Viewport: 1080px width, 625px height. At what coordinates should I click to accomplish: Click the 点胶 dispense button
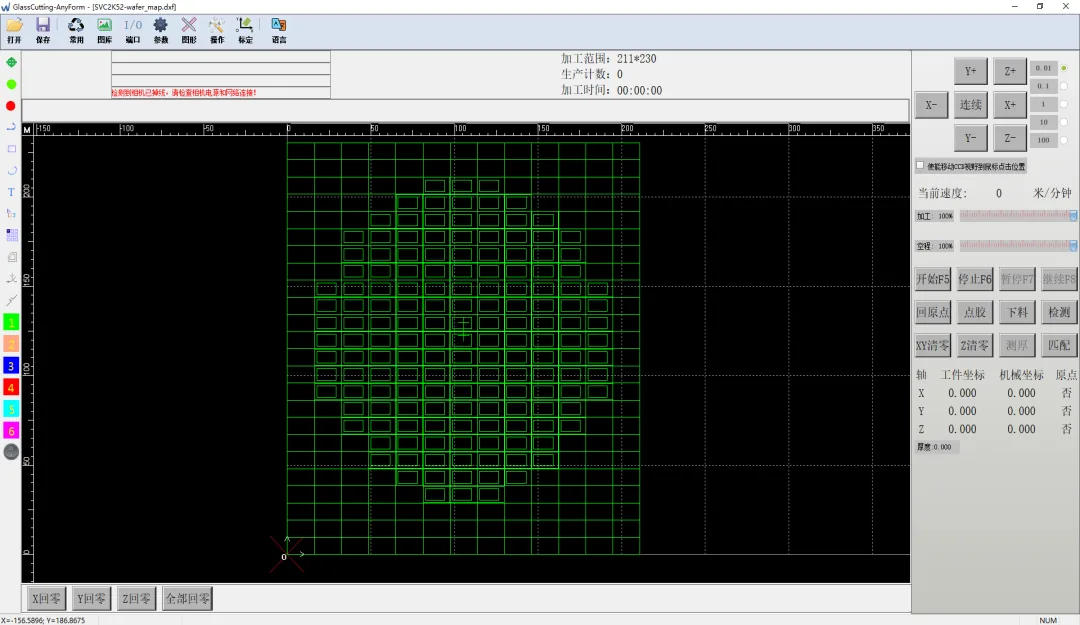click(975, 312)
